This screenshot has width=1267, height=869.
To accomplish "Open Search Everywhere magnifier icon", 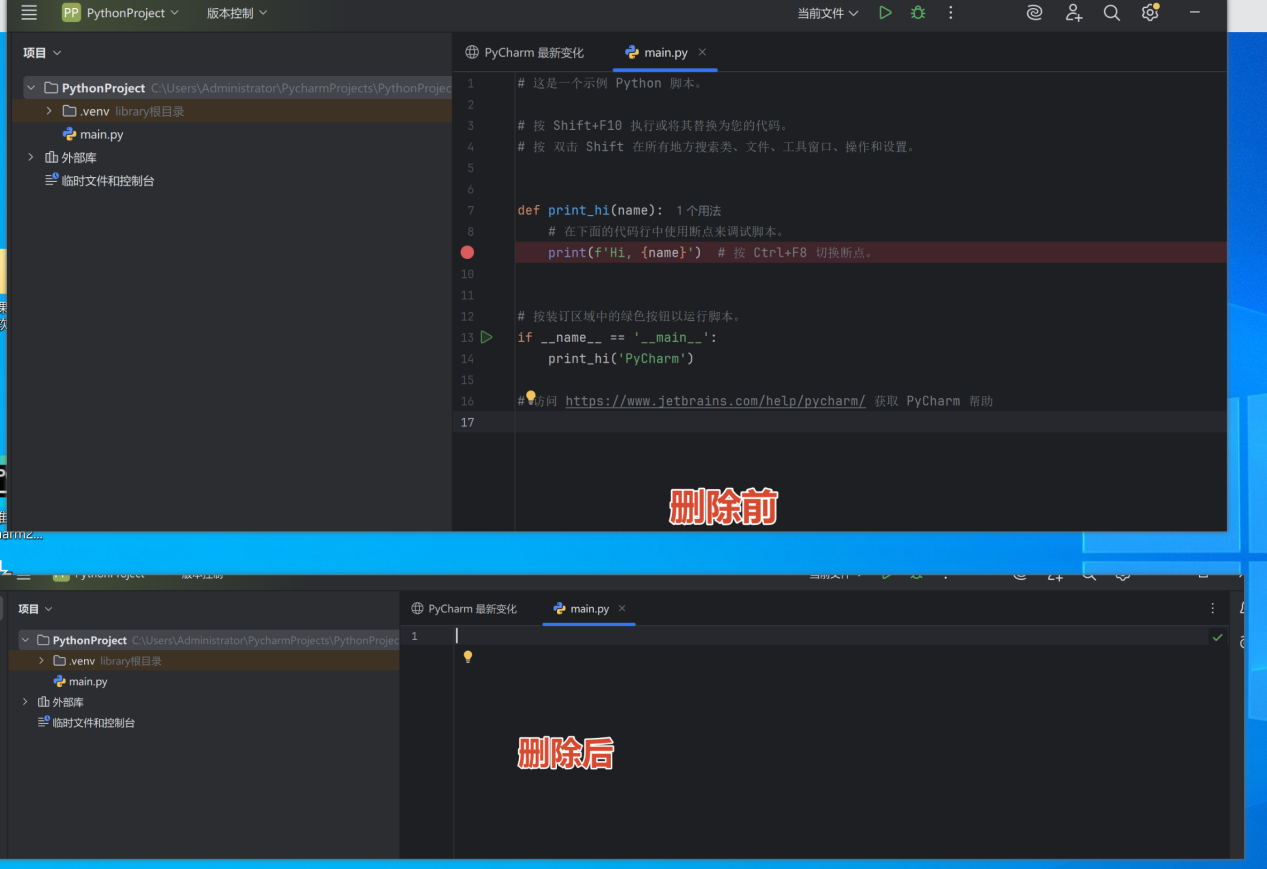I will click(1111, 13).
